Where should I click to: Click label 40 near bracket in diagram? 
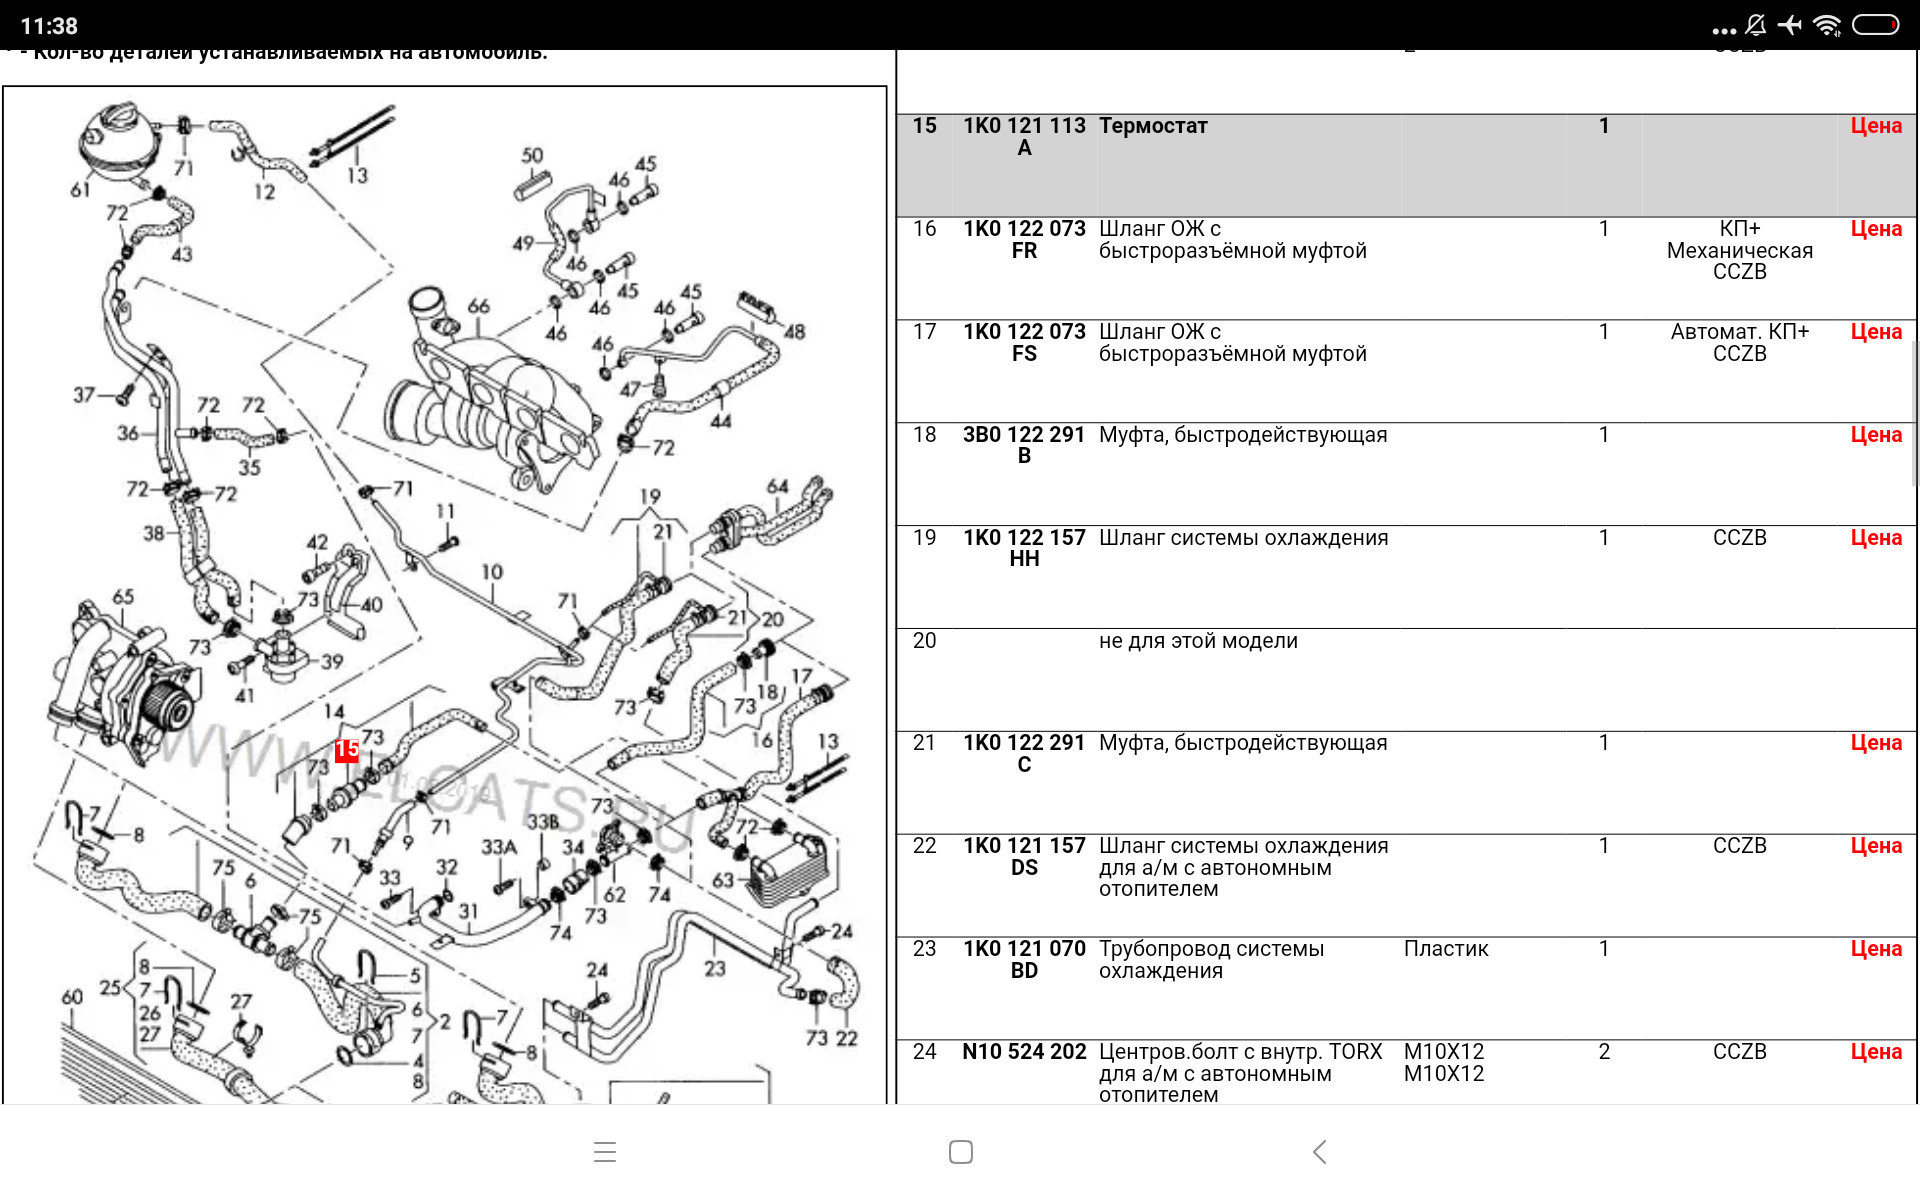(x=372, y=605)
